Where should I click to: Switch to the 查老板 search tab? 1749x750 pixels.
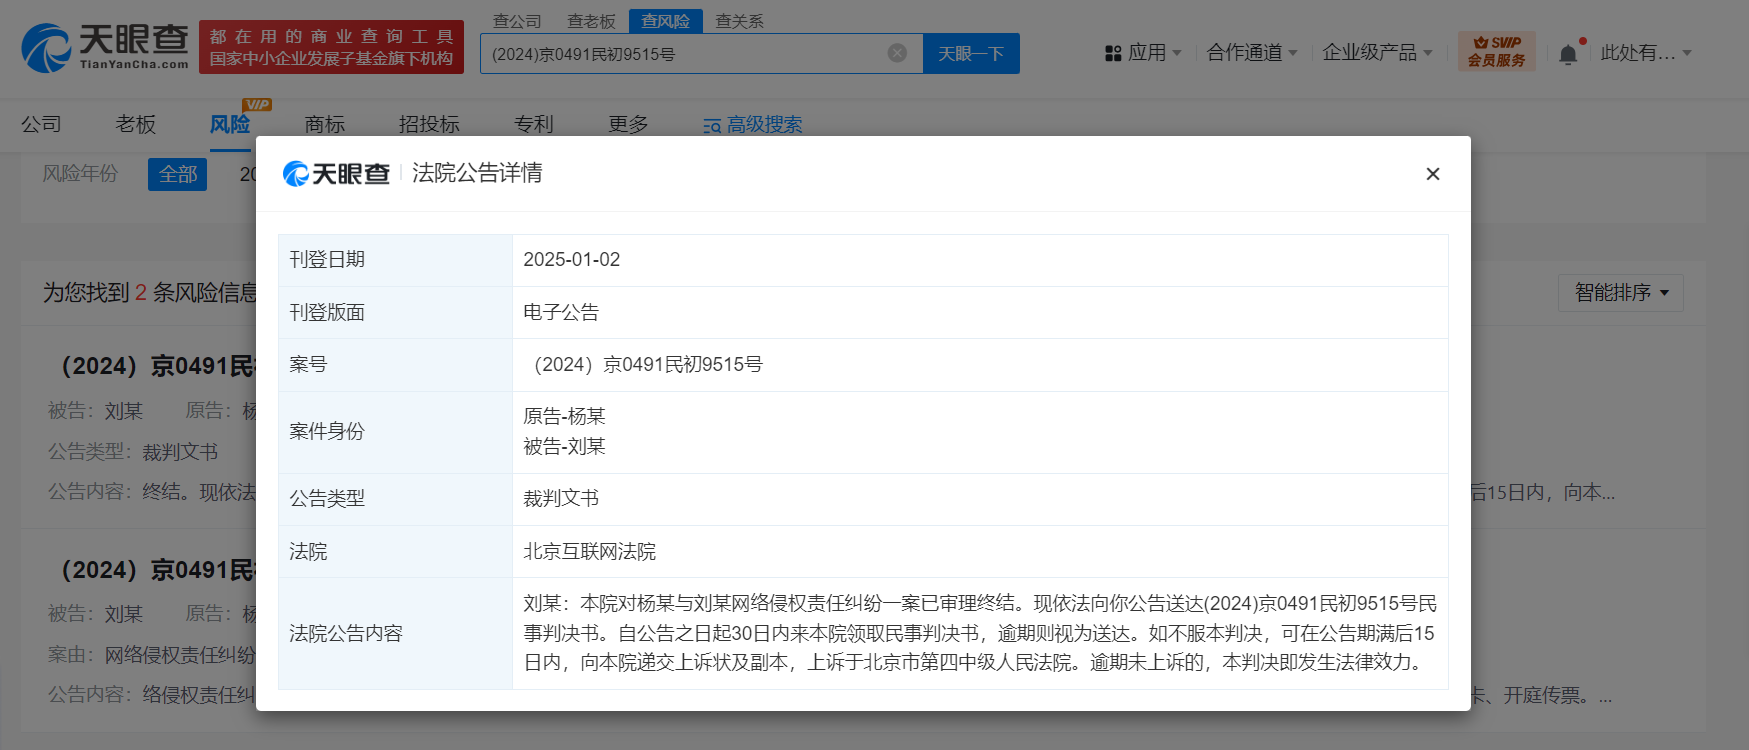[x=591, y=21]
